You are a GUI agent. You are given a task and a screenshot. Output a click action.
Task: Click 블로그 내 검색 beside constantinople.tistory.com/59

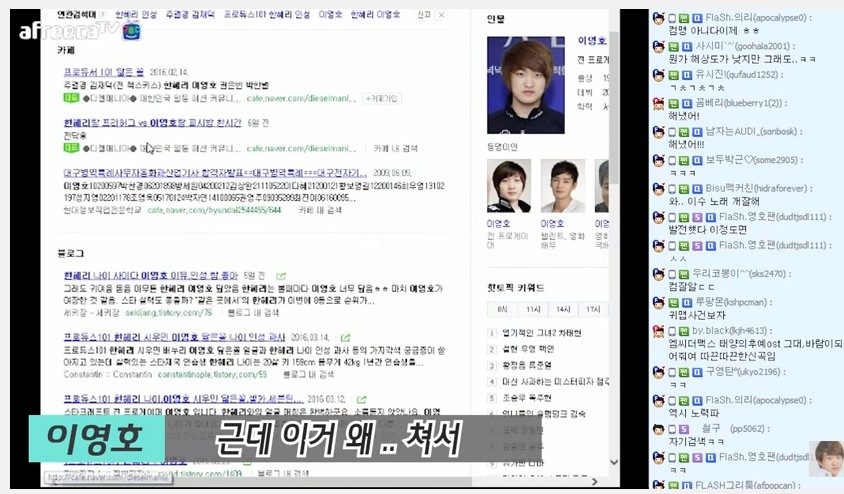tap(308, 375)
